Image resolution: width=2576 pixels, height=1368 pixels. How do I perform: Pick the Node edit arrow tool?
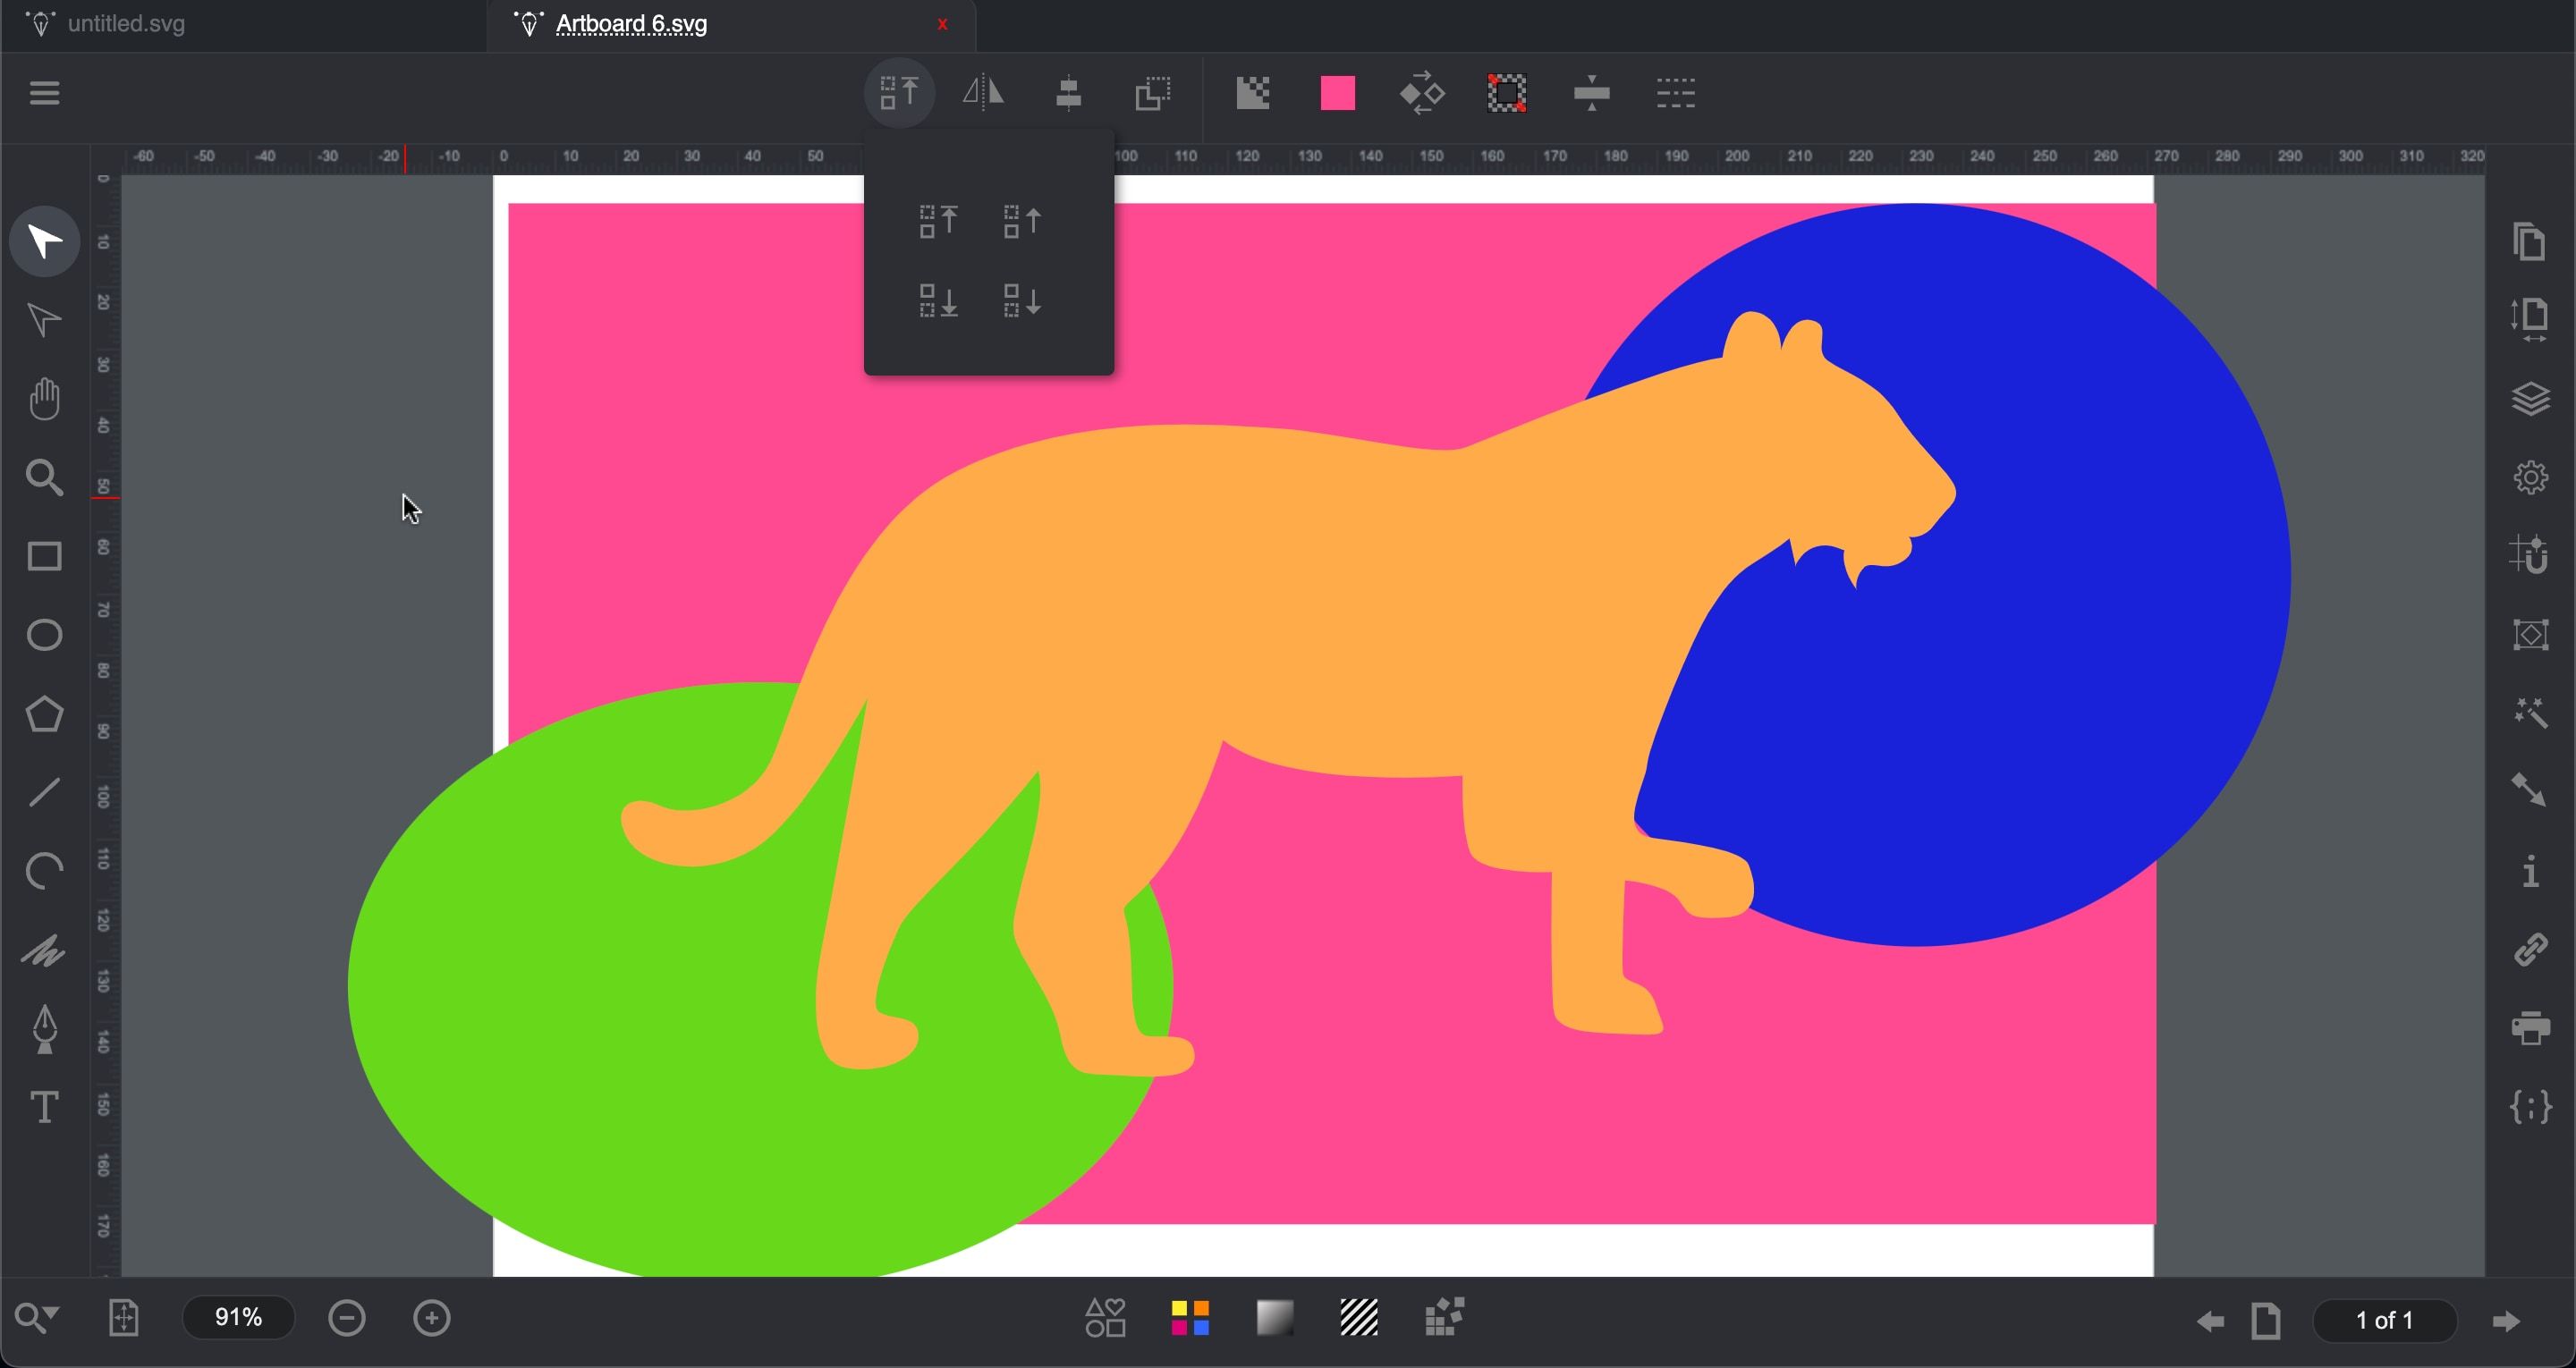point(45,320)
